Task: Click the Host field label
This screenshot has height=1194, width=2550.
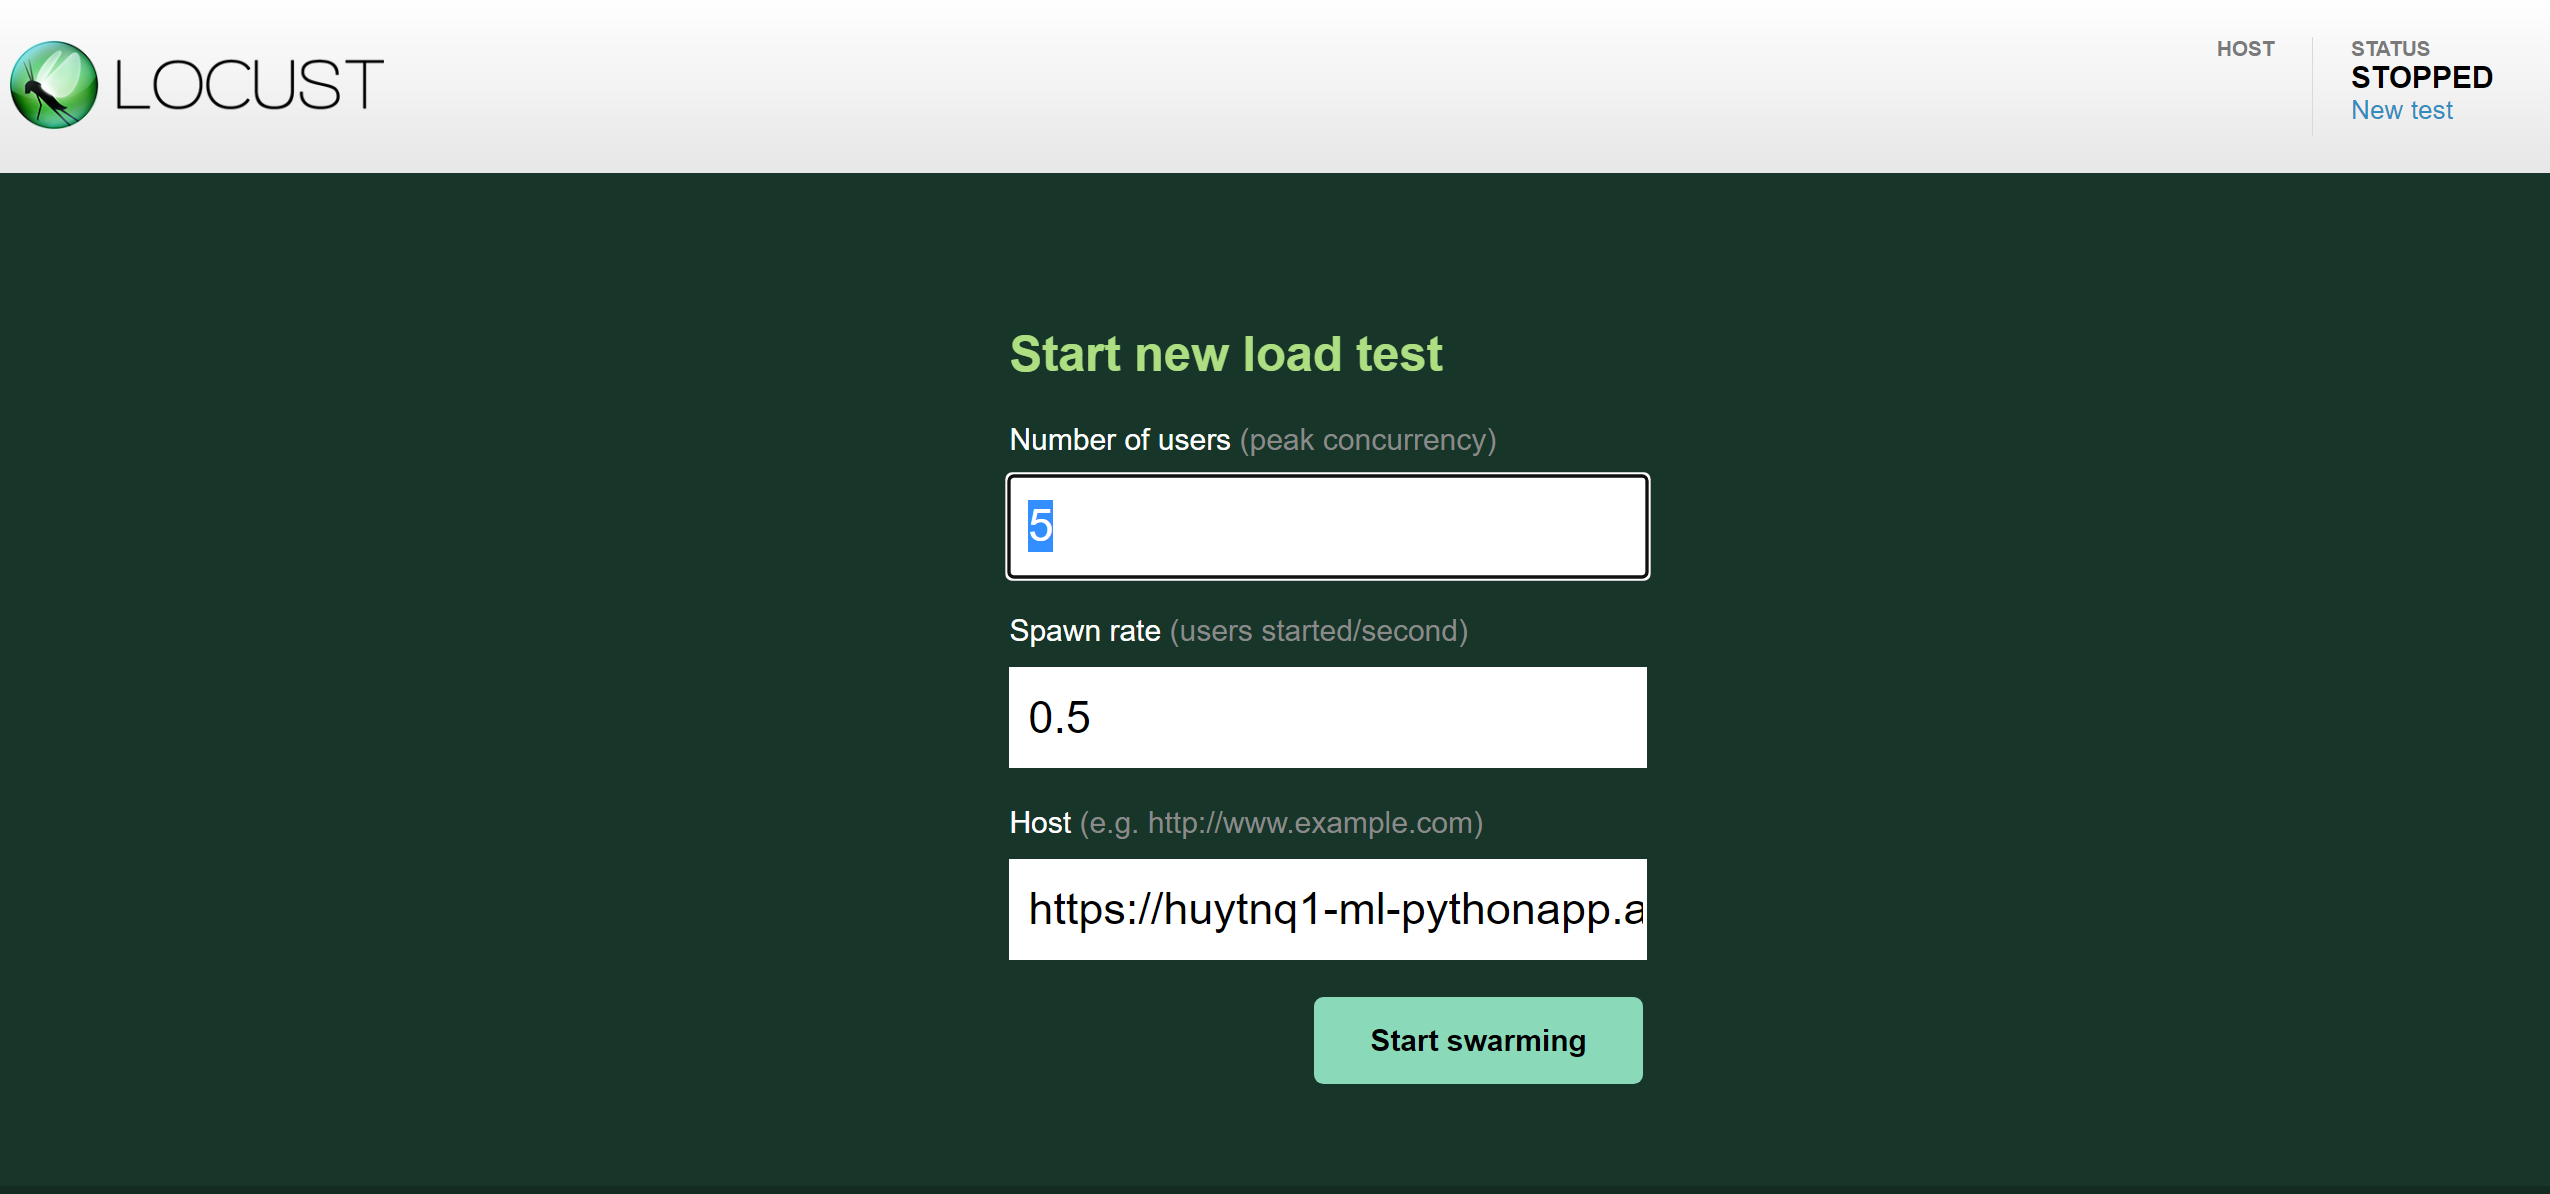Action: (1039, 823)
